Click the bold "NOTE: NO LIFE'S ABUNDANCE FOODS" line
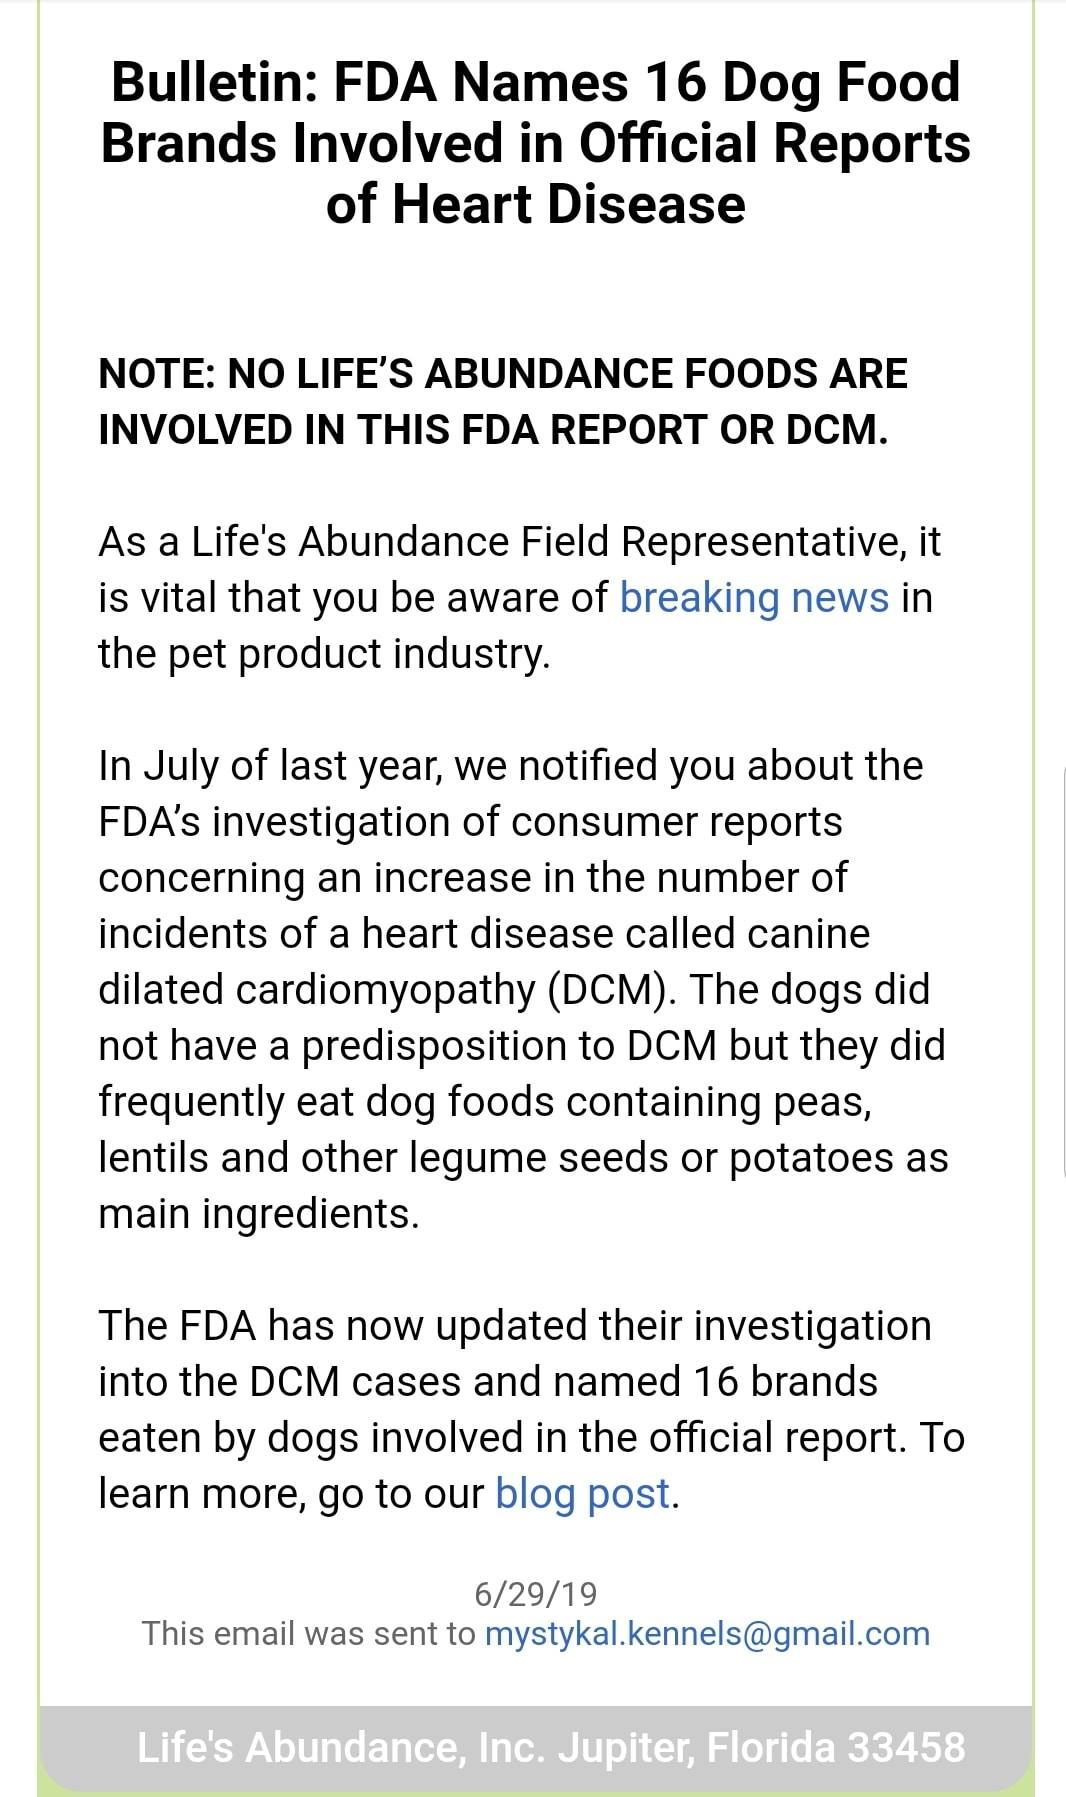This screenshot has width=1066, height=1797. pos(503,373)
